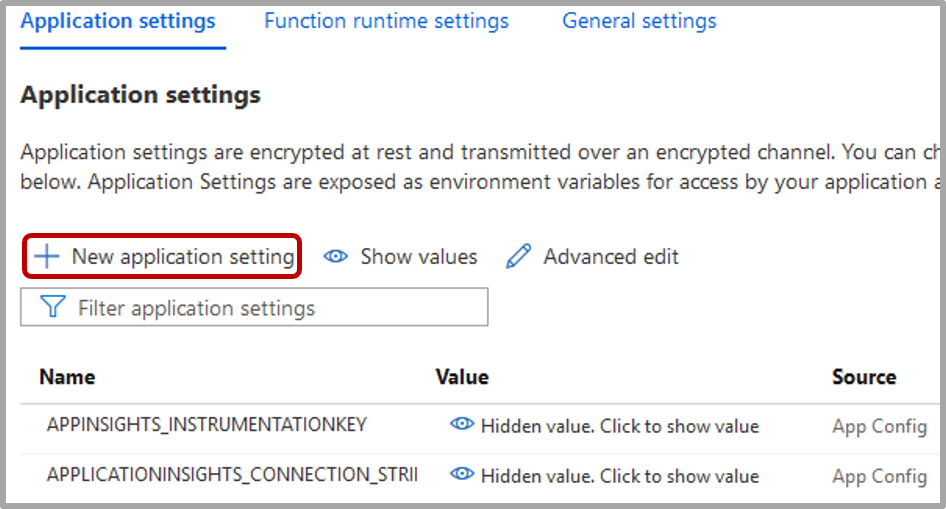Click the Source column header
Screen dimensions: 946x509
coord(864,377)
